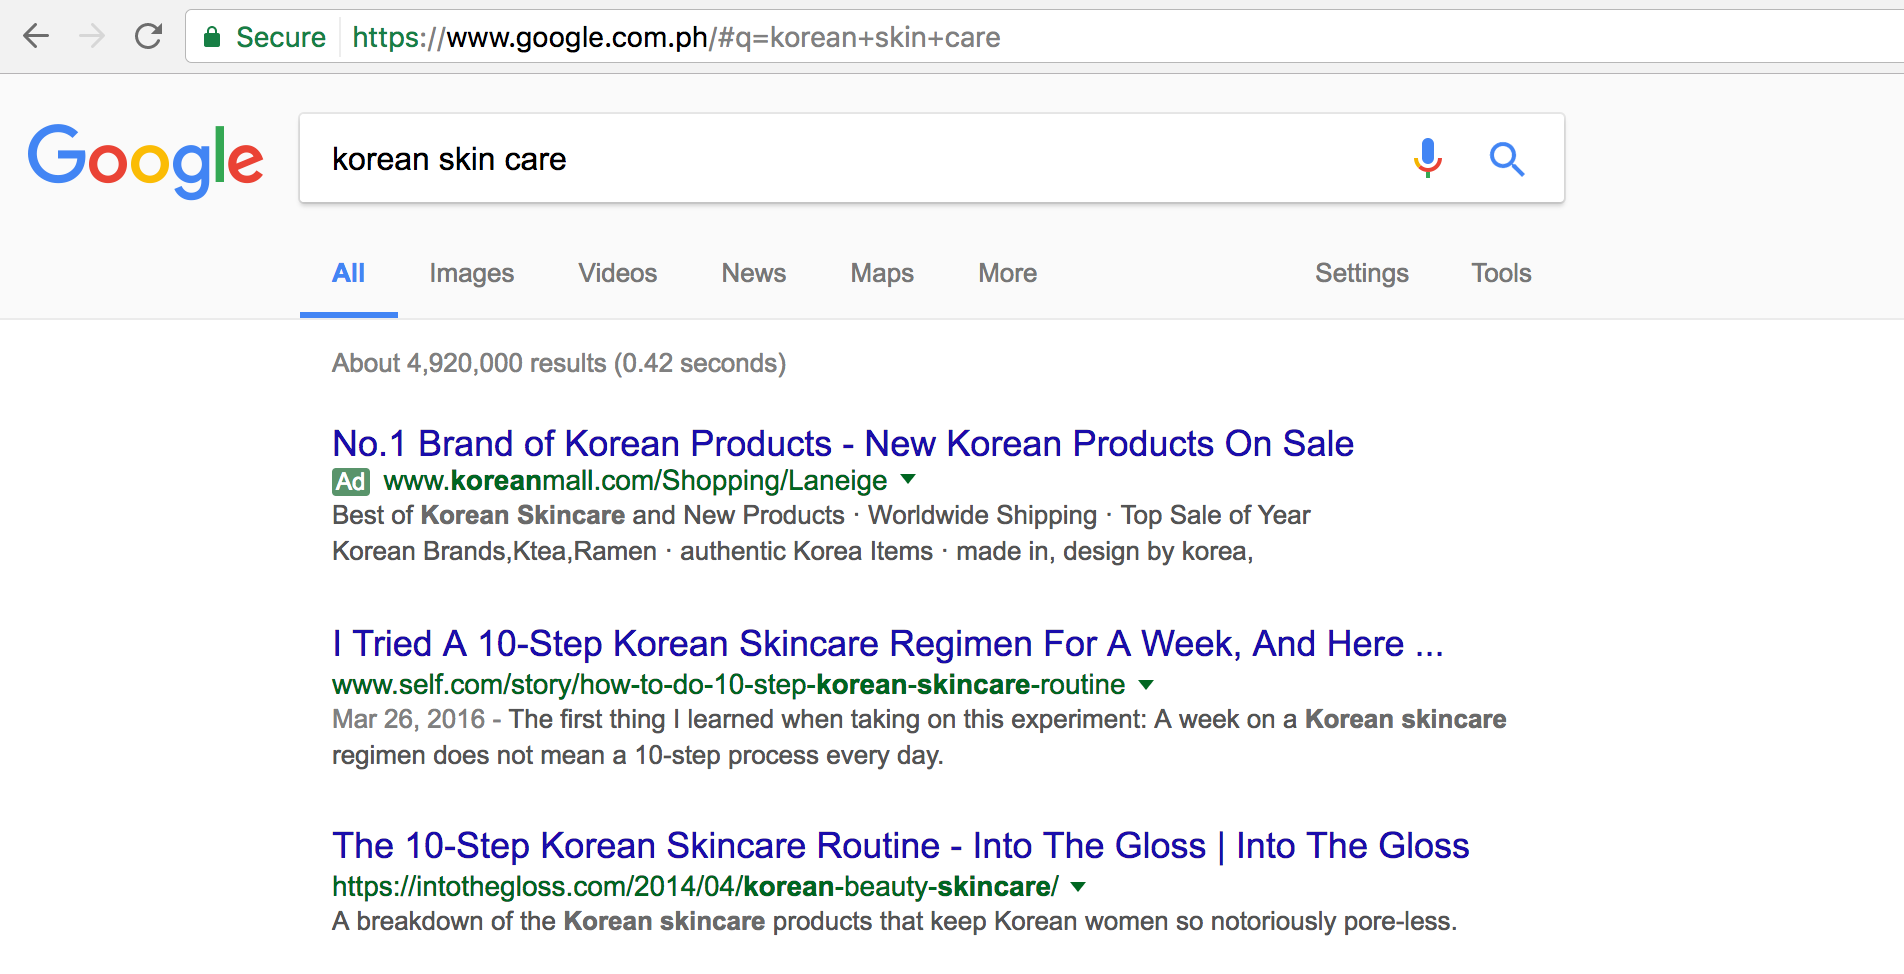This screenshot has width=1904, height=974.
Task: Click the back navigation arrow
Action: 36,36
